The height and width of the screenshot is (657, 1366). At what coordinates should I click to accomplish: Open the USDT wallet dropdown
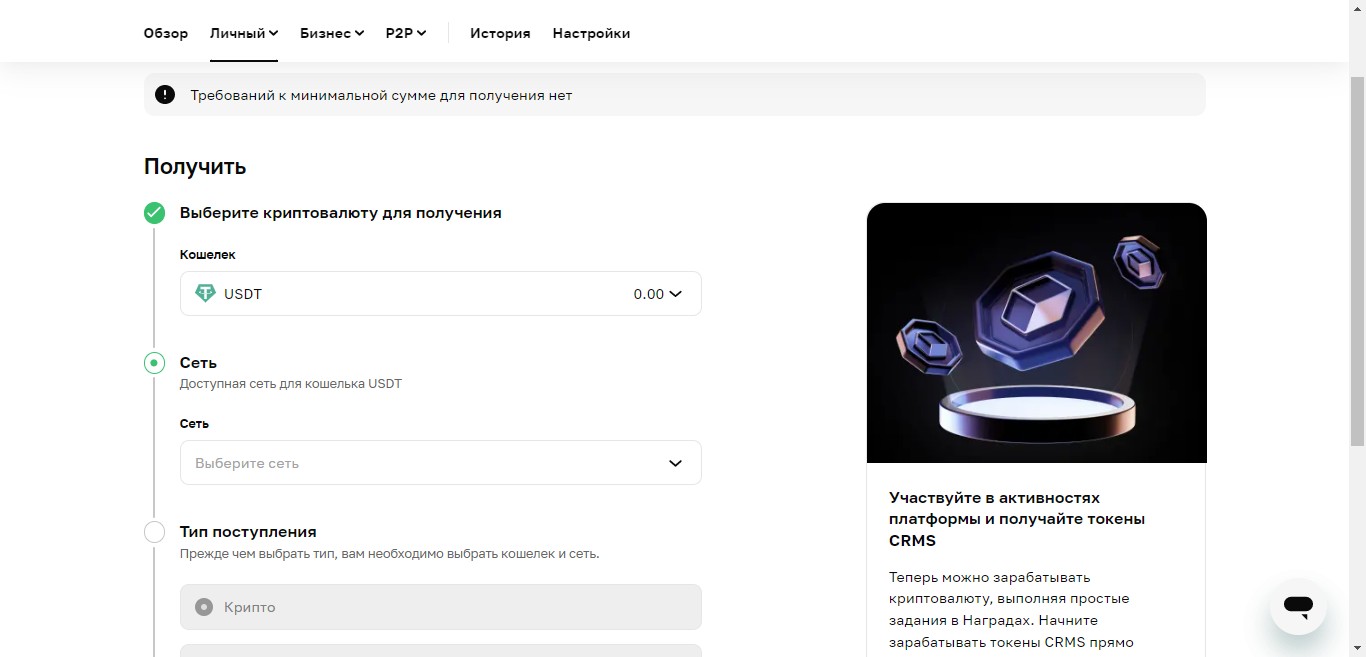tap(440, 294)
